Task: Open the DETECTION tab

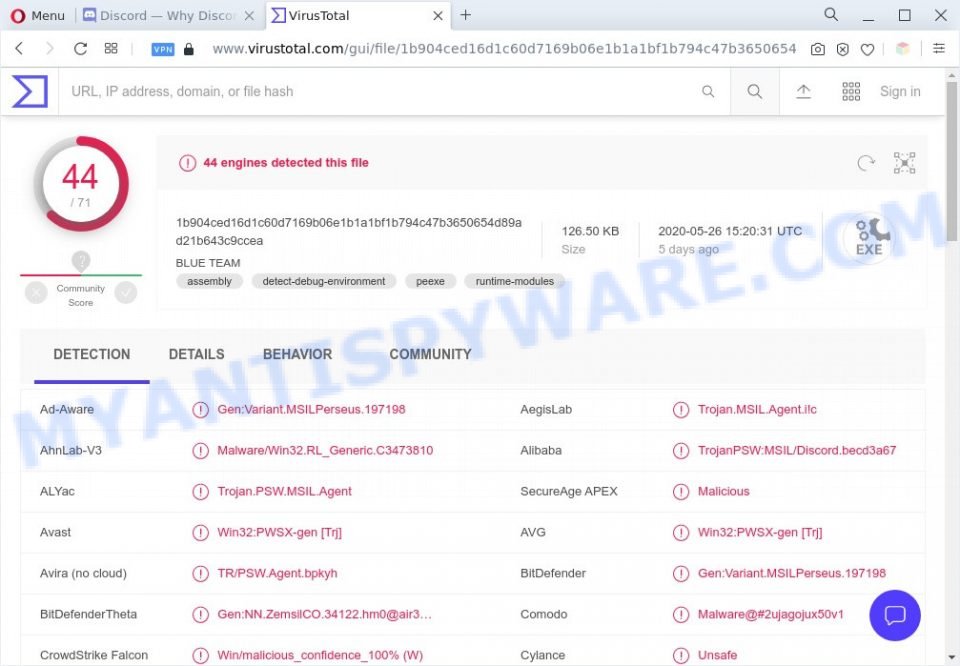Action: pos(92,354)
